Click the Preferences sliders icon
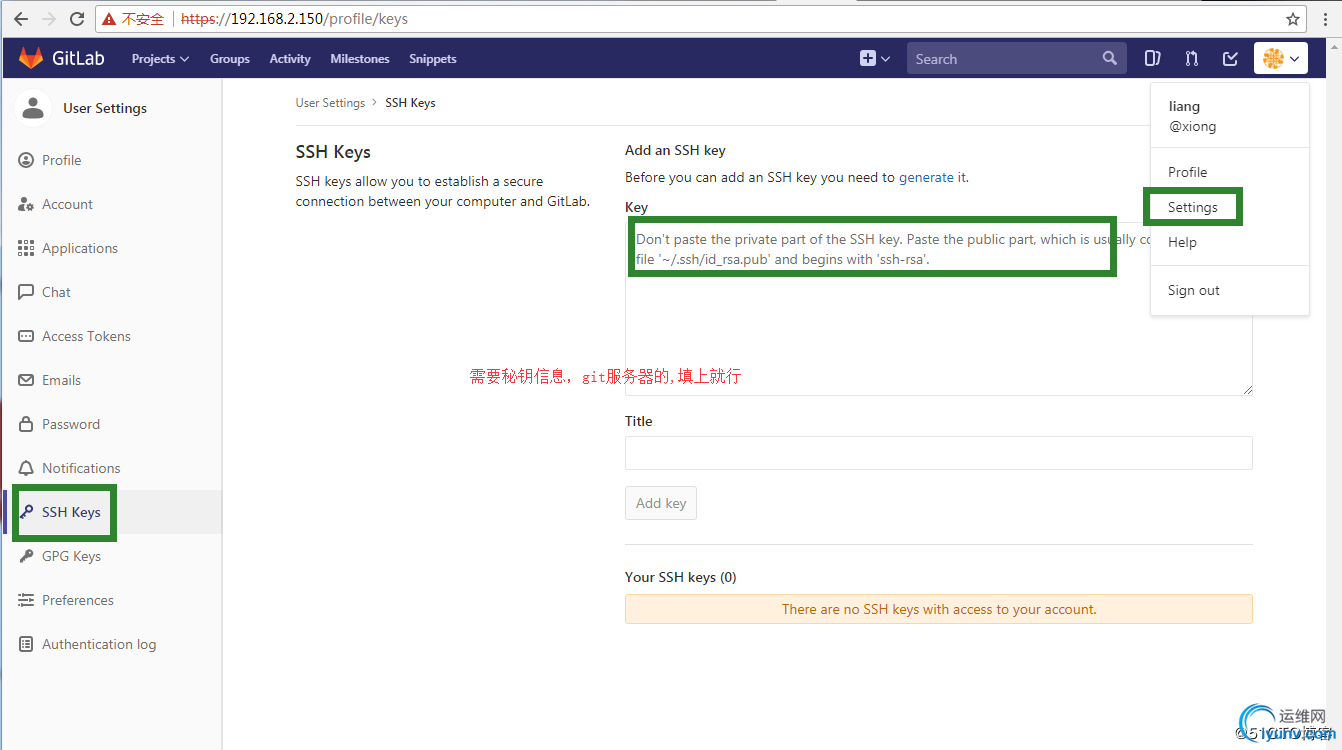1342x750 pixels. [x=26, y=600]
